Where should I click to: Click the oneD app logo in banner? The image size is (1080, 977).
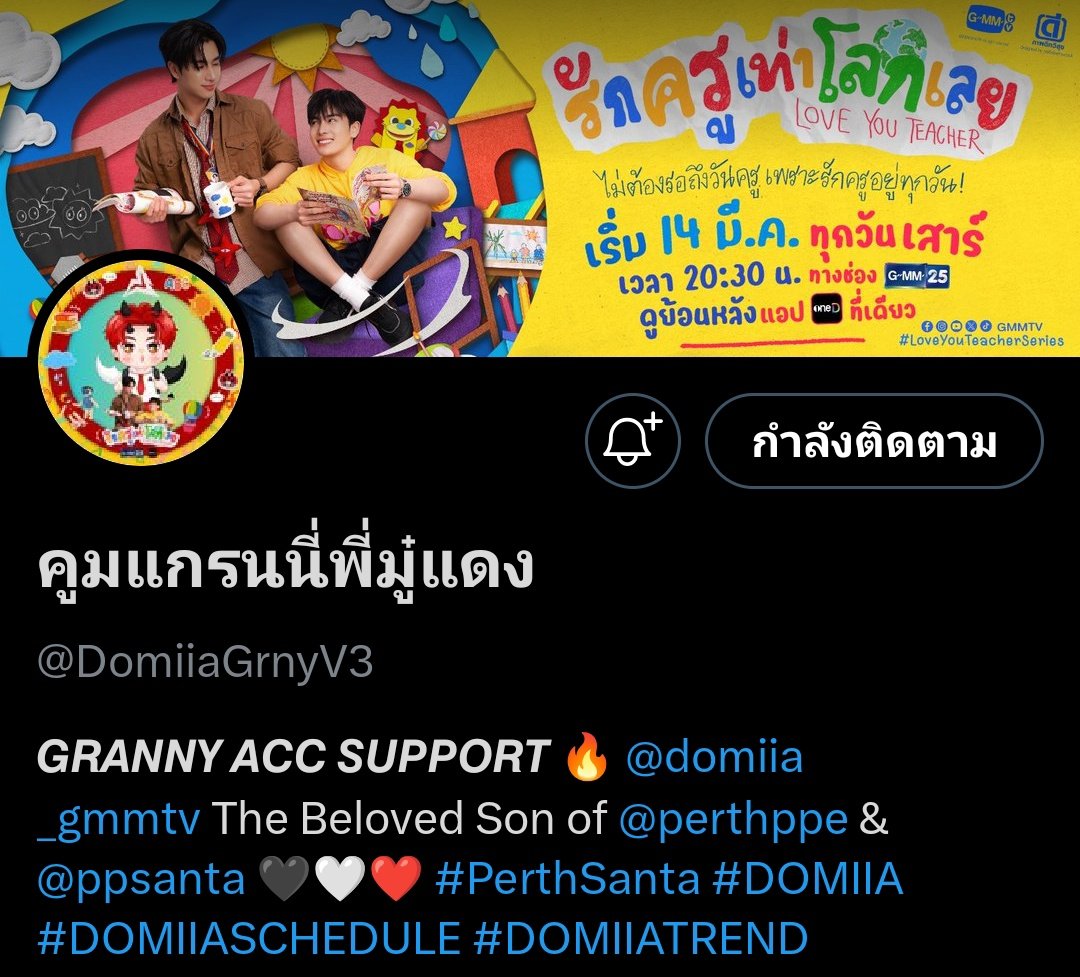pyautogui.click(x=827, y=308)
